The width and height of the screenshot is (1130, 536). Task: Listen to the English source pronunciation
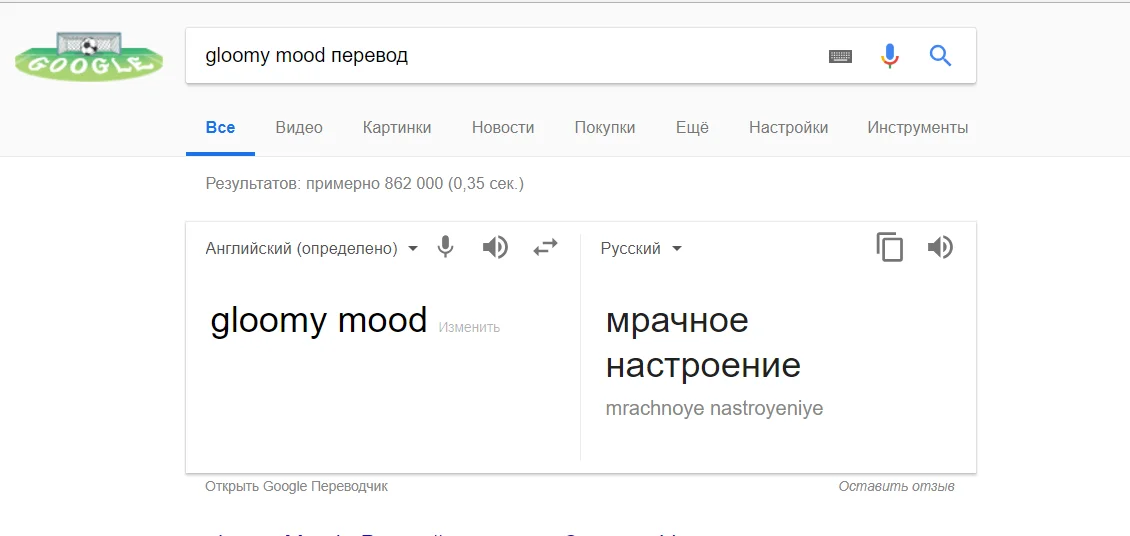(495, 247)
